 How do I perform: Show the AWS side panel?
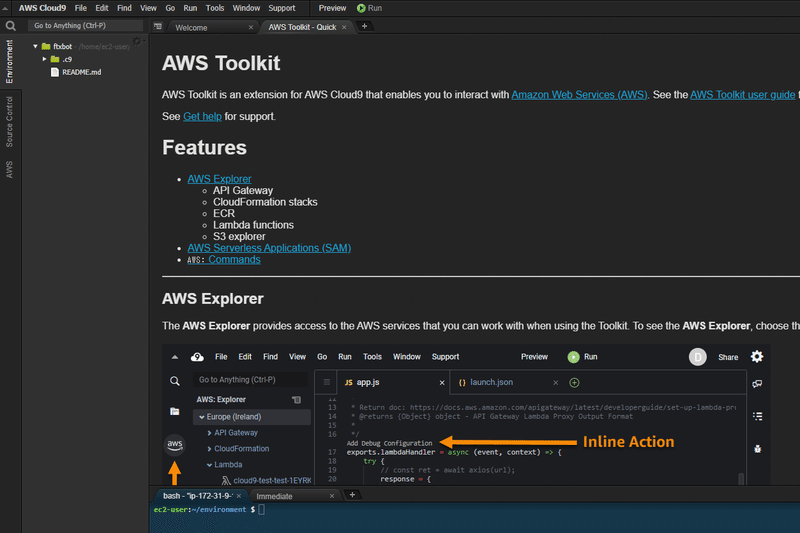click(x=9, y=169)
